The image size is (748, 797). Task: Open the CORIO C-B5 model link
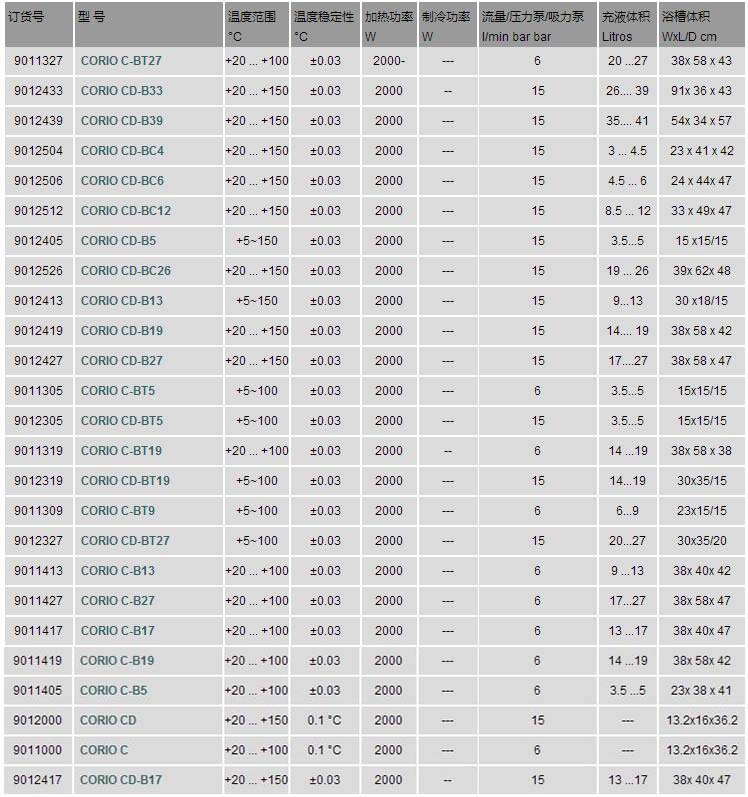(114, 690)
